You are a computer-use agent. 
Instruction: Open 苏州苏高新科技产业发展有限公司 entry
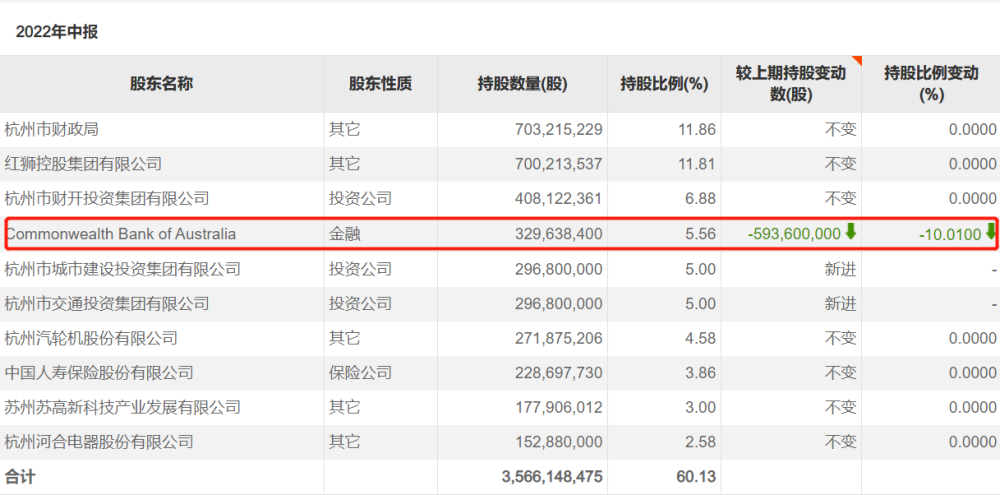point(123,408)
